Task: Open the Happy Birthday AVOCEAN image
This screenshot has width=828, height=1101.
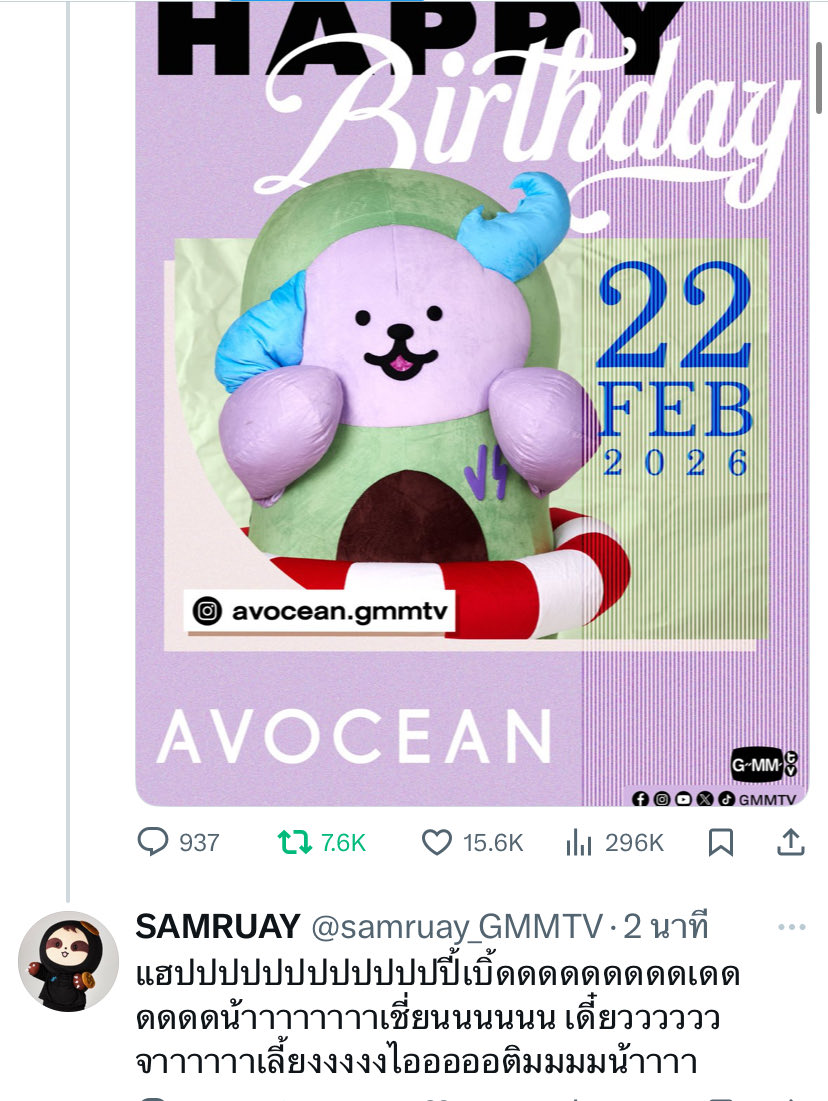Action: pyautogui.click(x=472, y=403)
